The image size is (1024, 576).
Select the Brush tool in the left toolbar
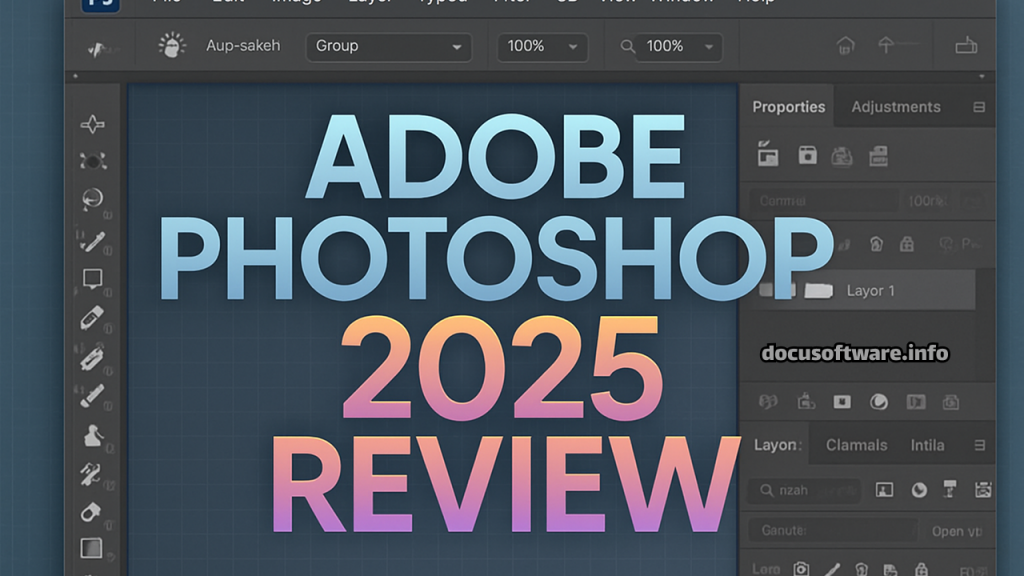coord(92,240)
